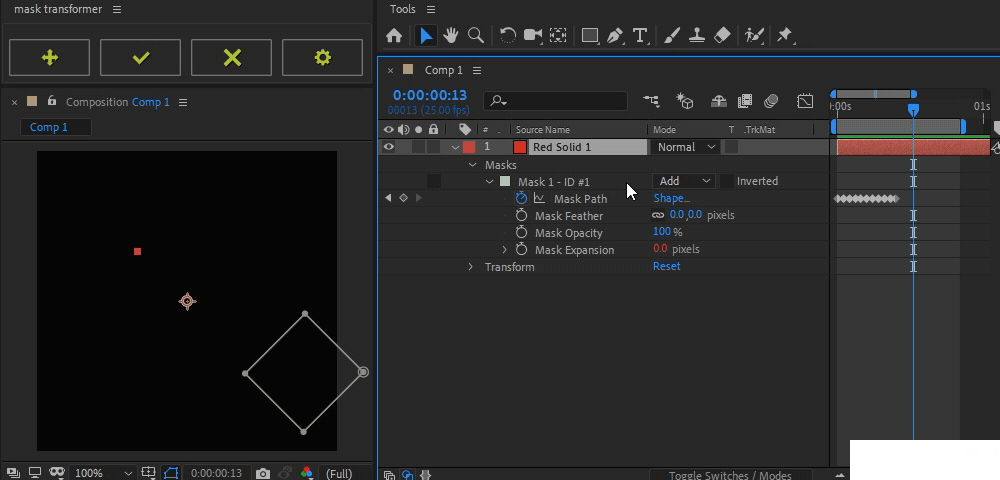Switch to the Comp 1 timeline tab
This screenshot has width=1000, height=480.
tap(444, 70)
